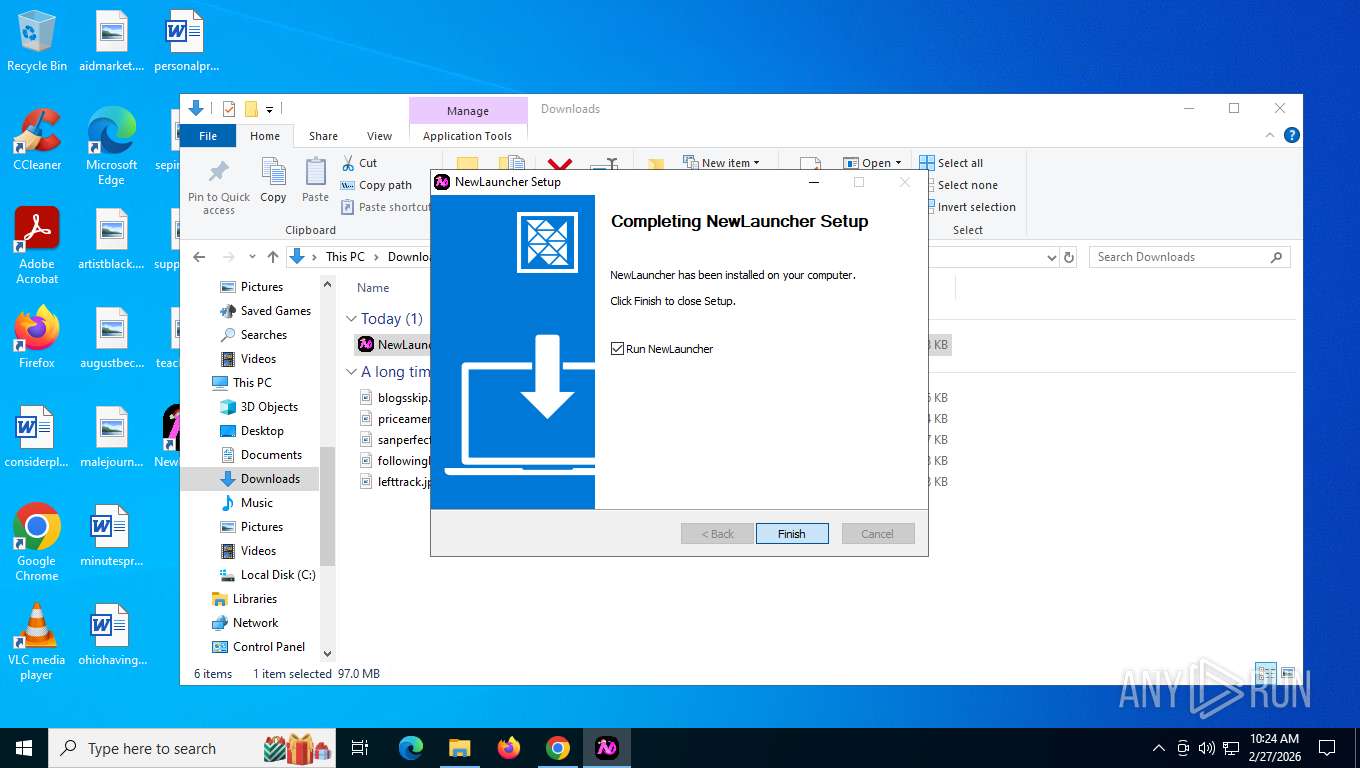This screenshot has width=1360, height=768.
Task: Select the aidmarket desktop file icon
Action: click(x=111, y=41)
